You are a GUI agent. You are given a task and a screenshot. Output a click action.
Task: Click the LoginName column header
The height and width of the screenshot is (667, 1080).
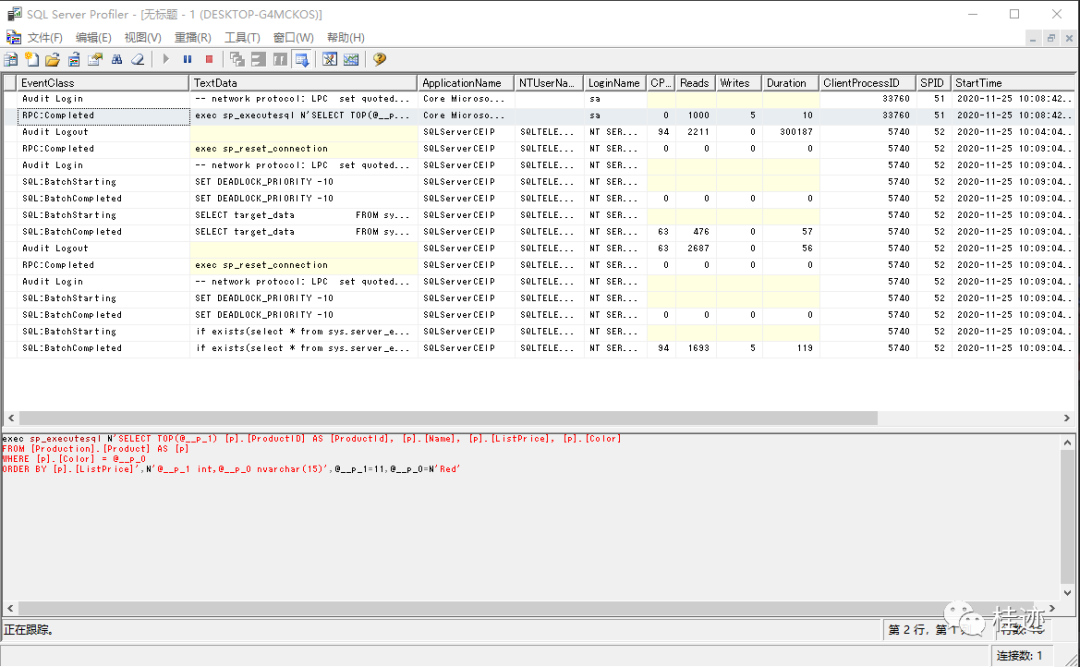pos(615,83)
